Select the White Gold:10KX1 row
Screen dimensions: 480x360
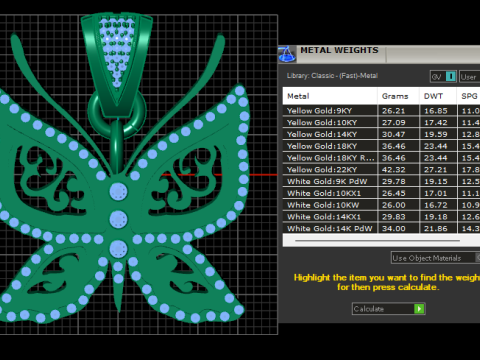click(381, 193)
